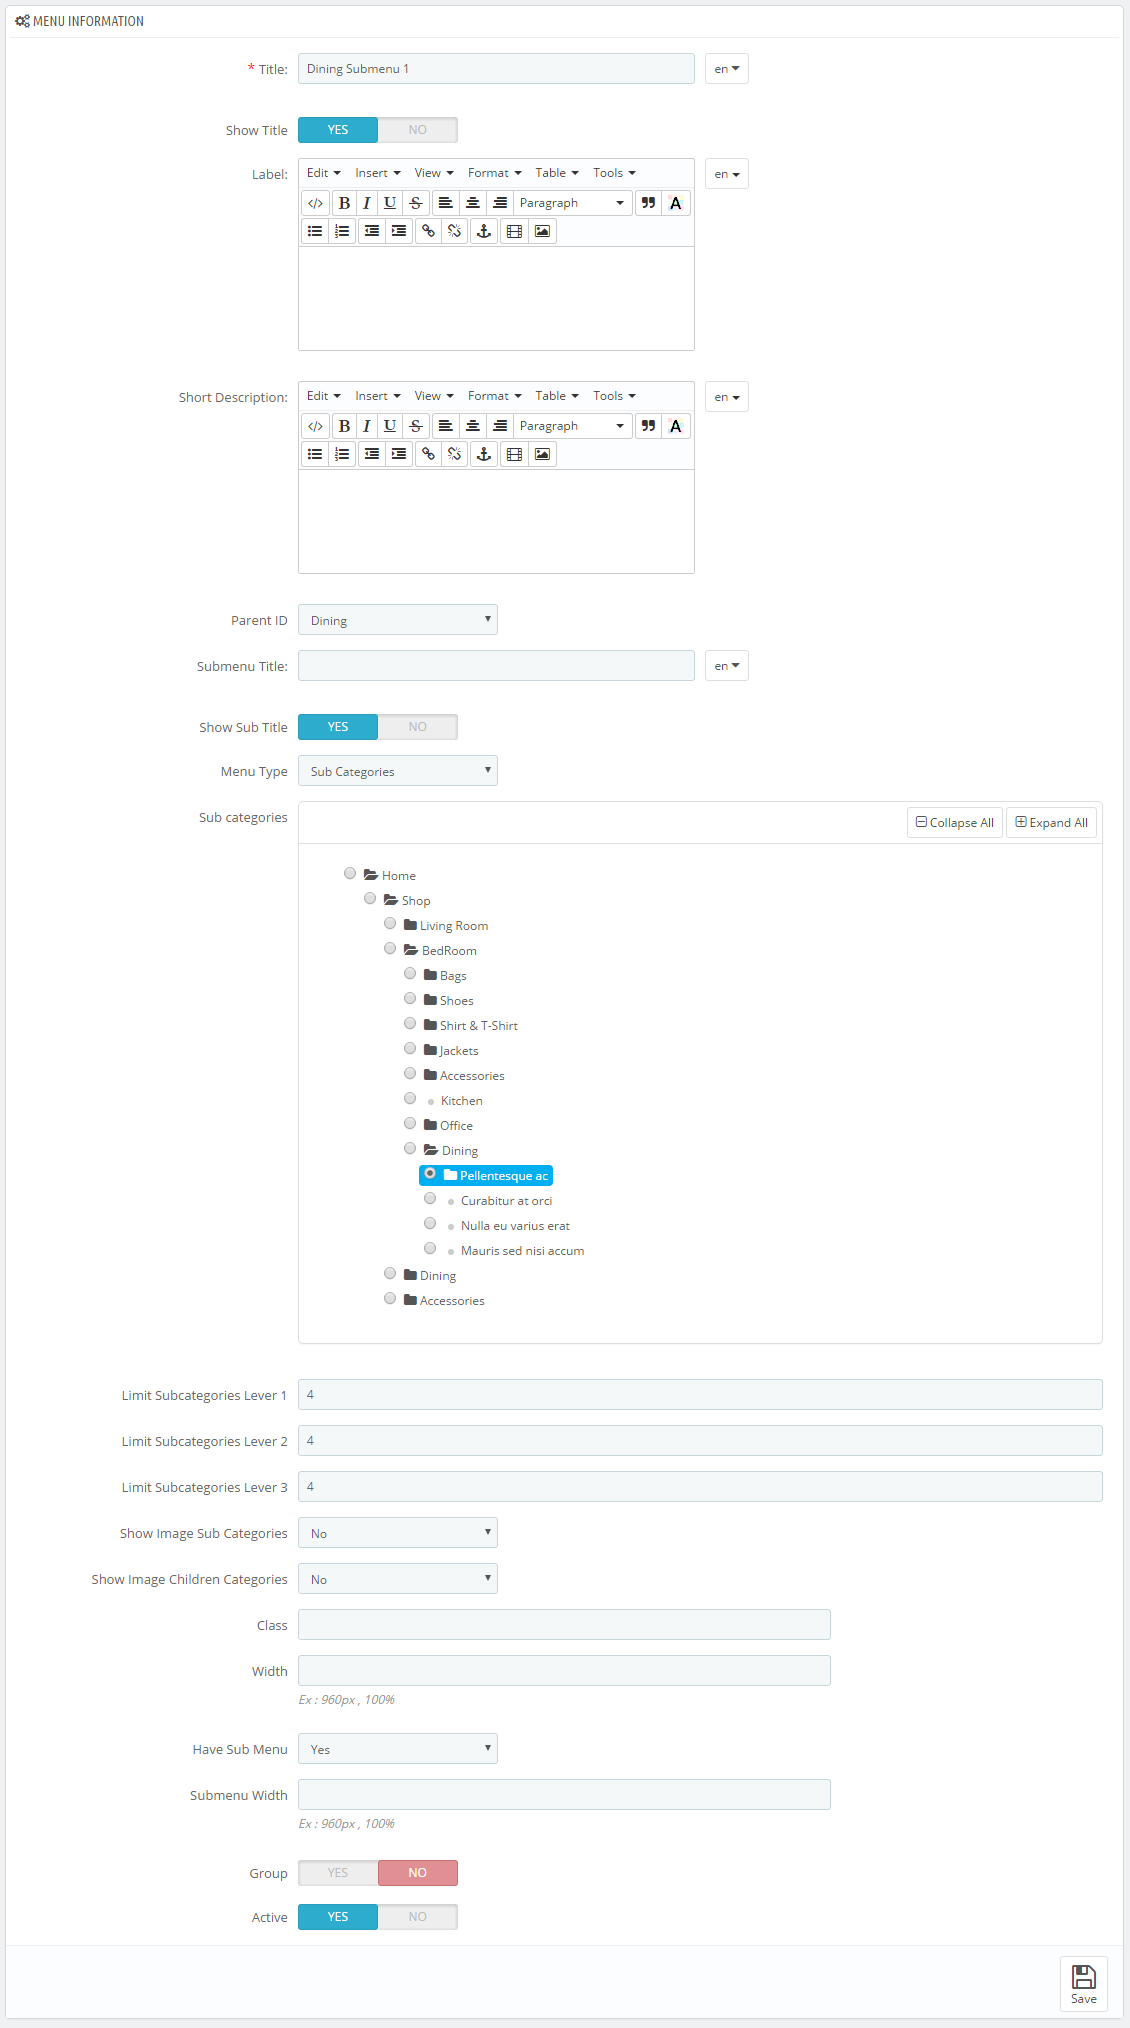Viewport: 1130px width, 2028px height.
Task: Open Format menu in Label editor
Action: pyautogui.click(x=494, y=173)
